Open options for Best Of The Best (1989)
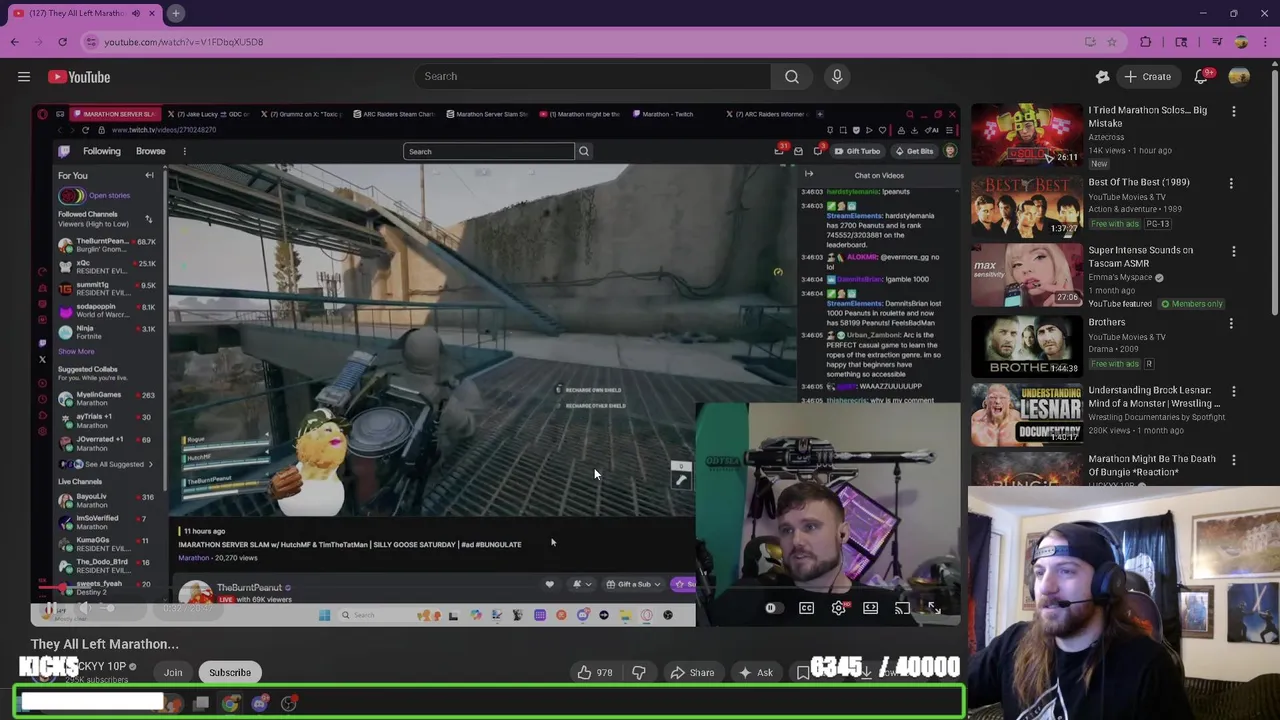The height and width of the screenshot is (720, 1280). 1231,183
